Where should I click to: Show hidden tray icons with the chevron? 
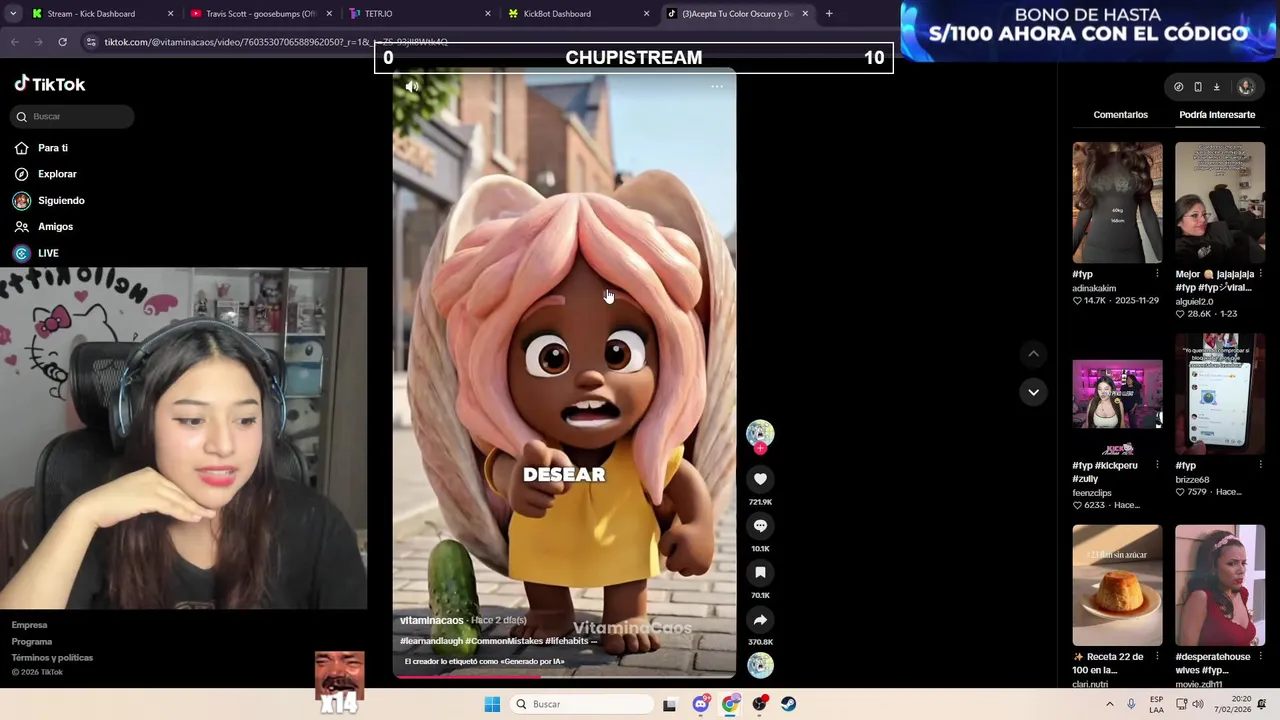coord(1109,704)
